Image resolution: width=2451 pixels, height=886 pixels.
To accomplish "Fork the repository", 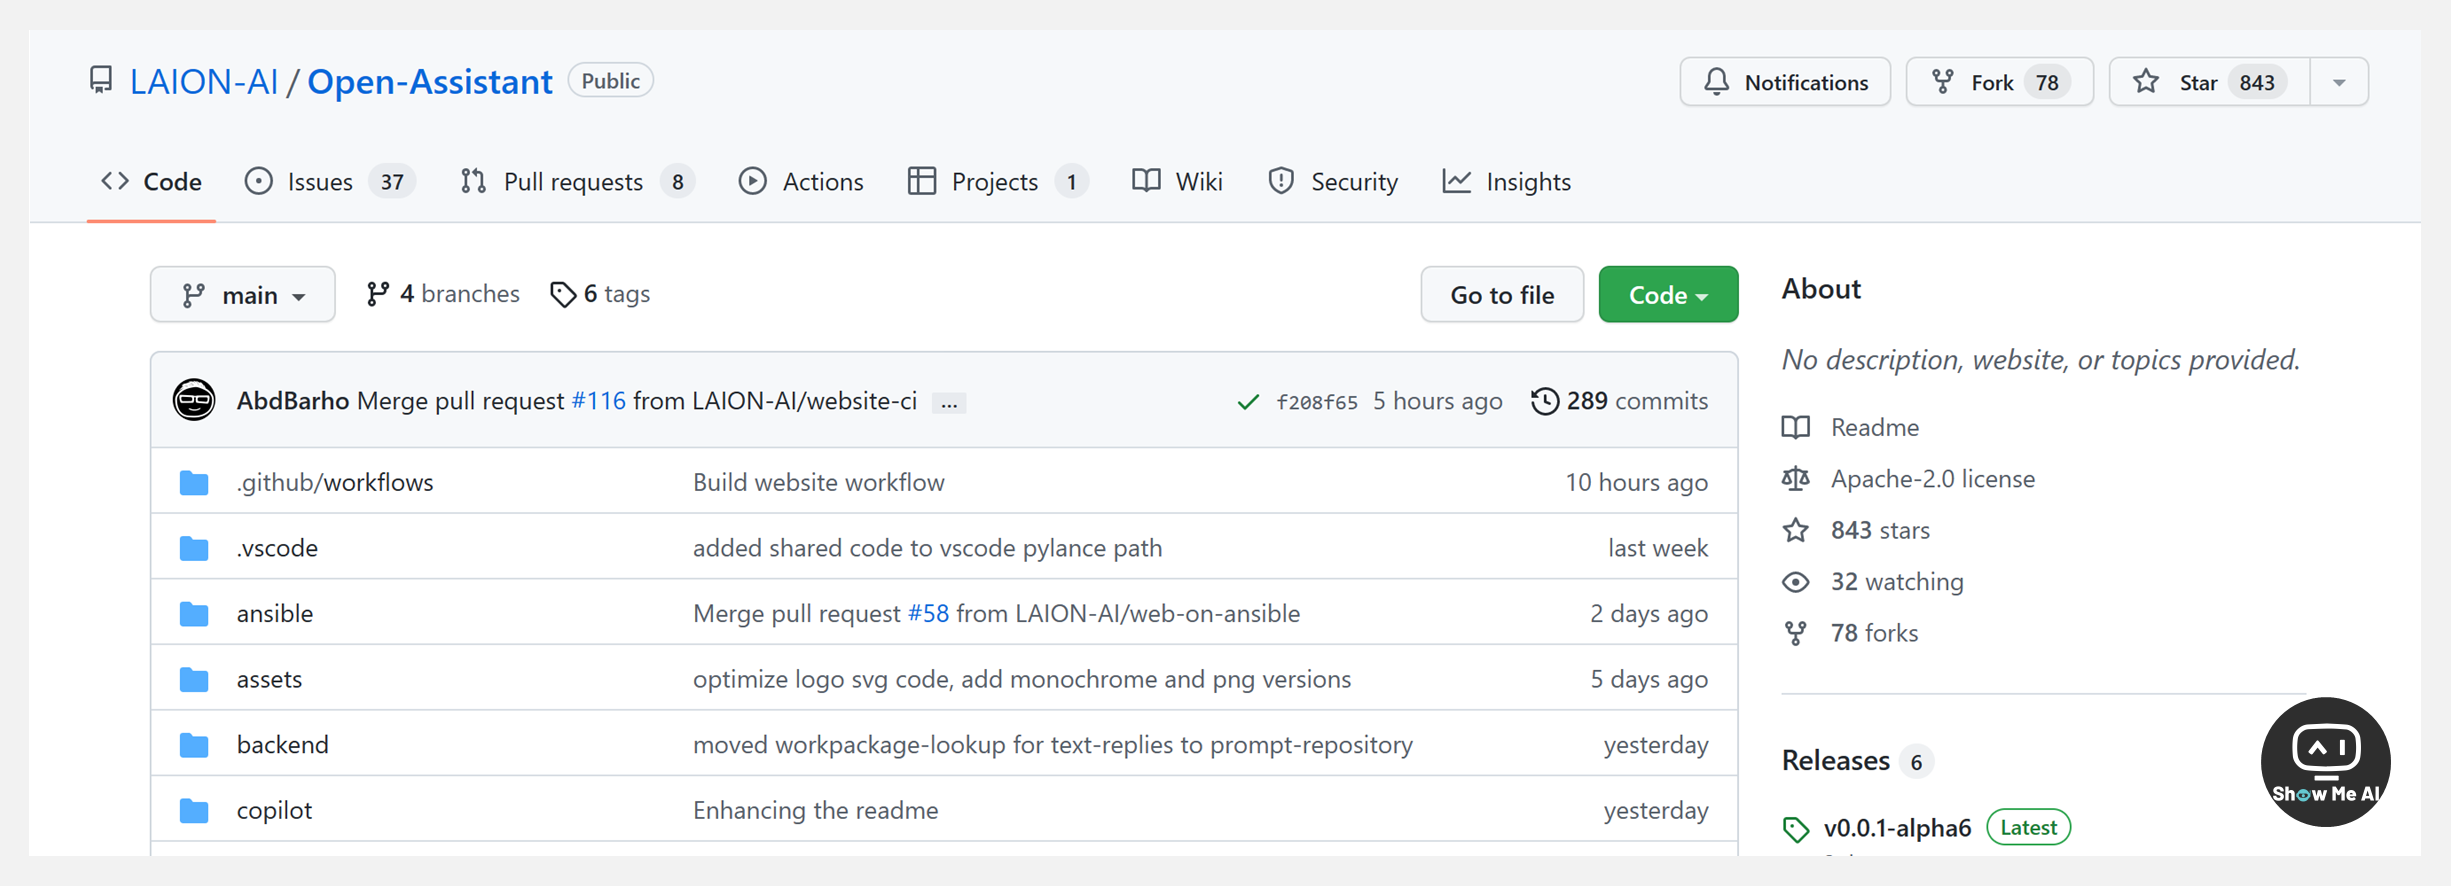I will (1999, 82).
